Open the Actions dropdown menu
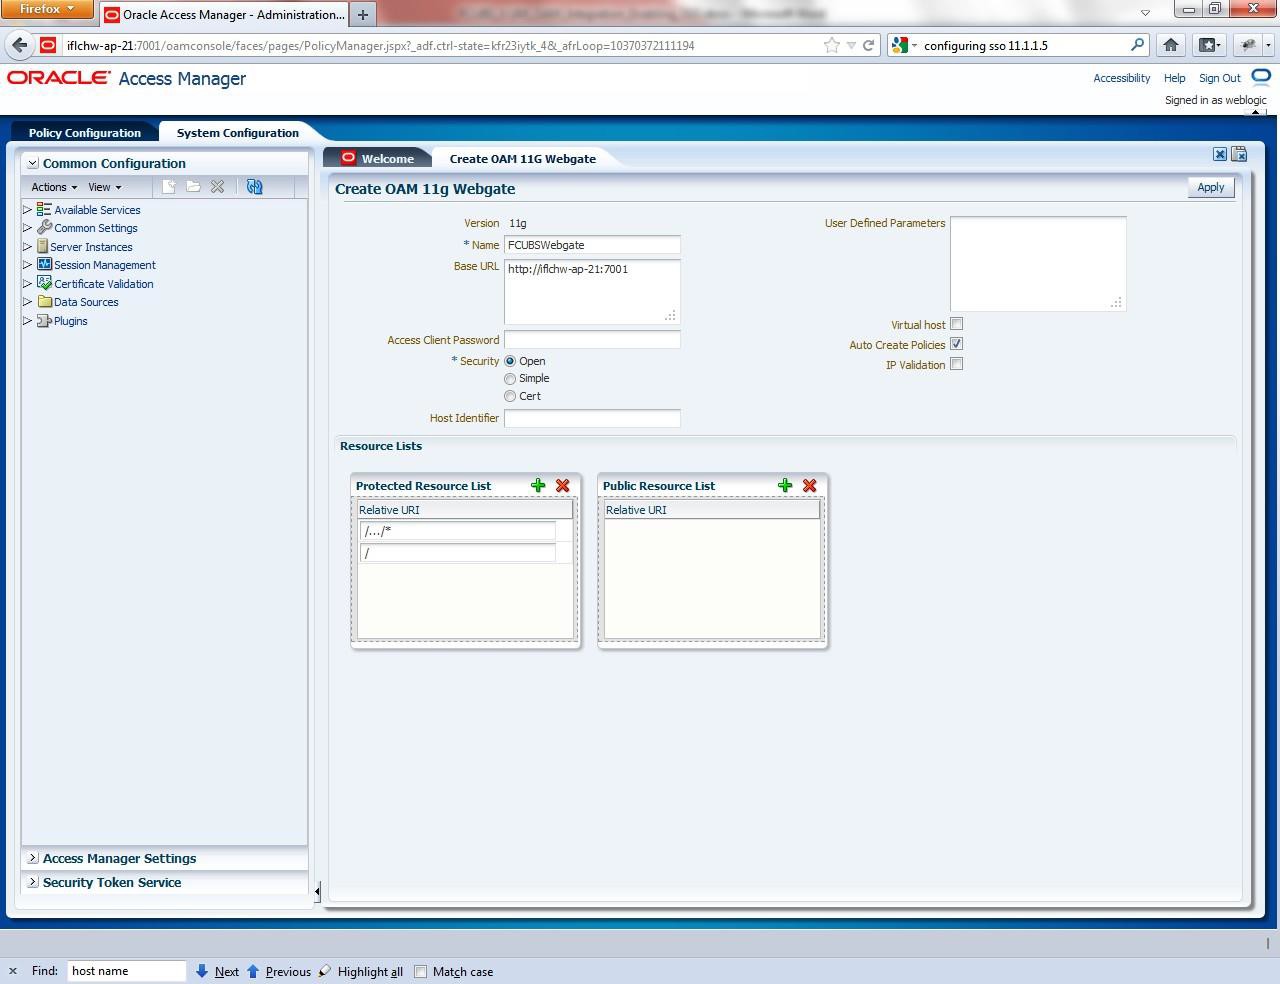 coord(54,187)
